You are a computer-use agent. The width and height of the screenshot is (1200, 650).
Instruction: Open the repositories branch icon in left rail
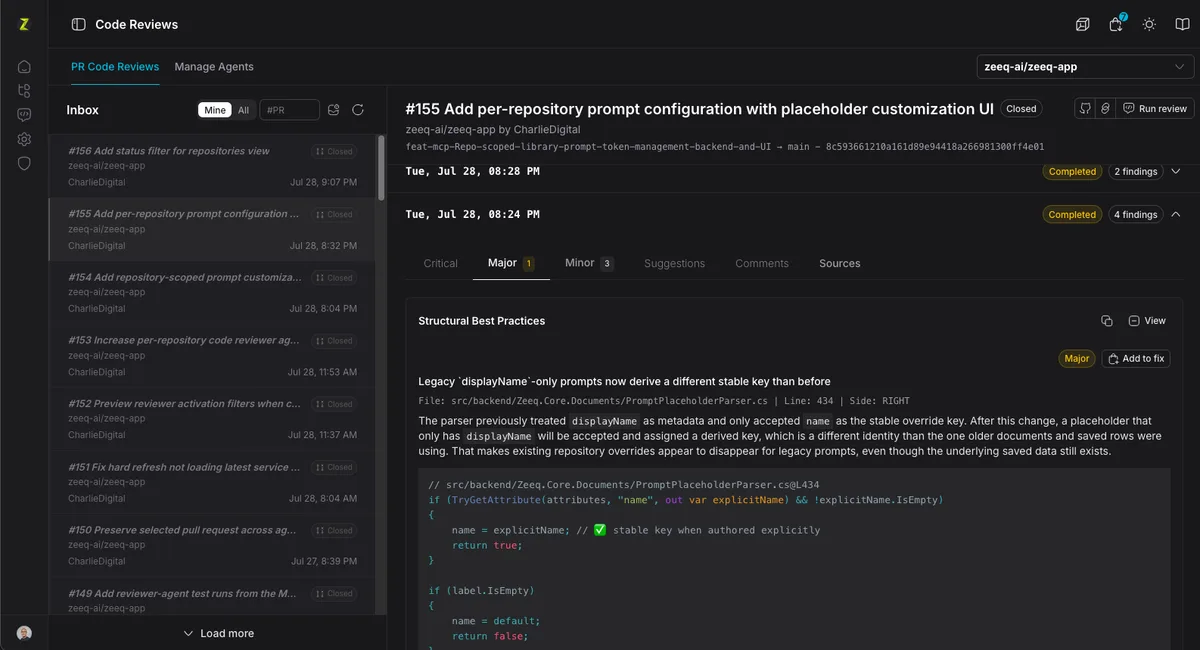point(24,91)
